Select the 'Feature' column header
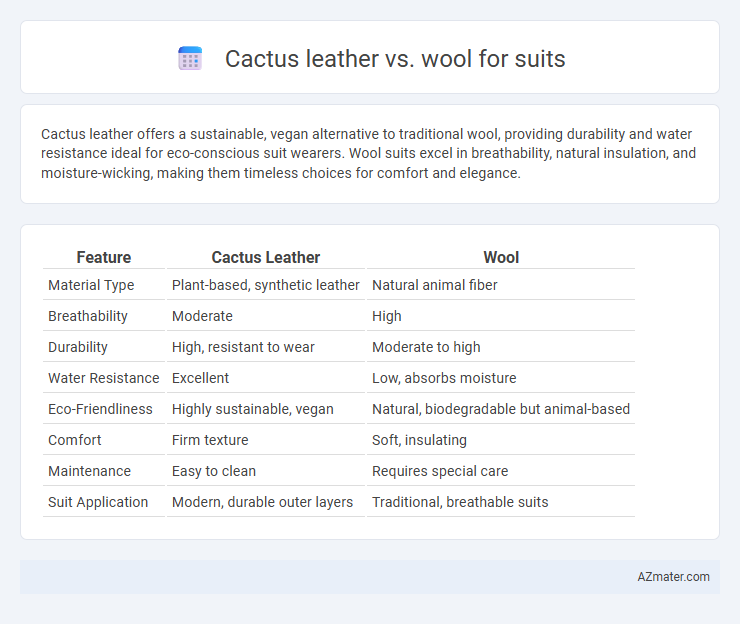The height and width of the screenshot is (624, 740). (104, 257)
